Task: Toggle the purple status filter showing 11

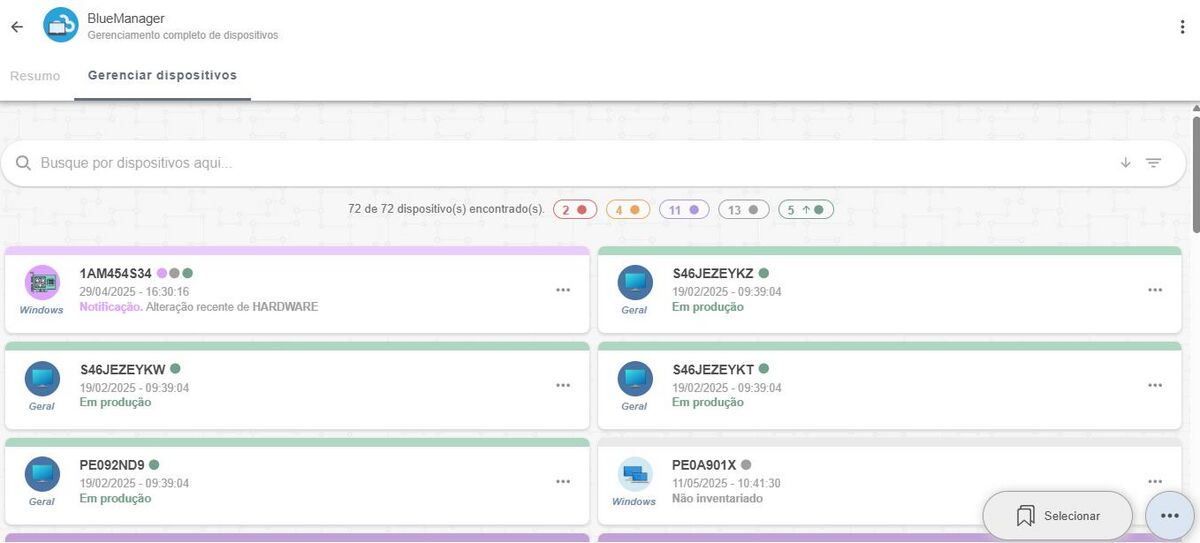Action: coord(683,210)
